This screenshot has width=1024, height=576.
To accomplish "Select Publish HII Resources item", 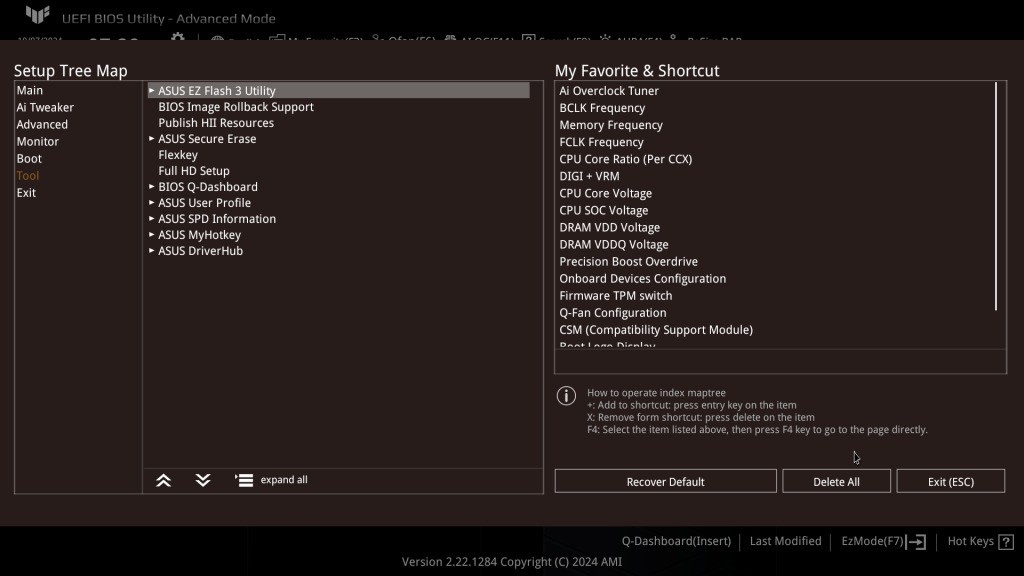I will pyautogui.click(x=216, y=123).
